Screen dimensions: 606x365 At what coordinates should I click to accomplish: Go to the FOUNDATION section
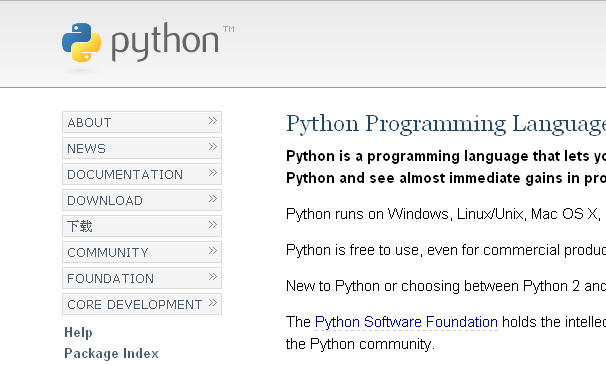click(x=142, y=278)
